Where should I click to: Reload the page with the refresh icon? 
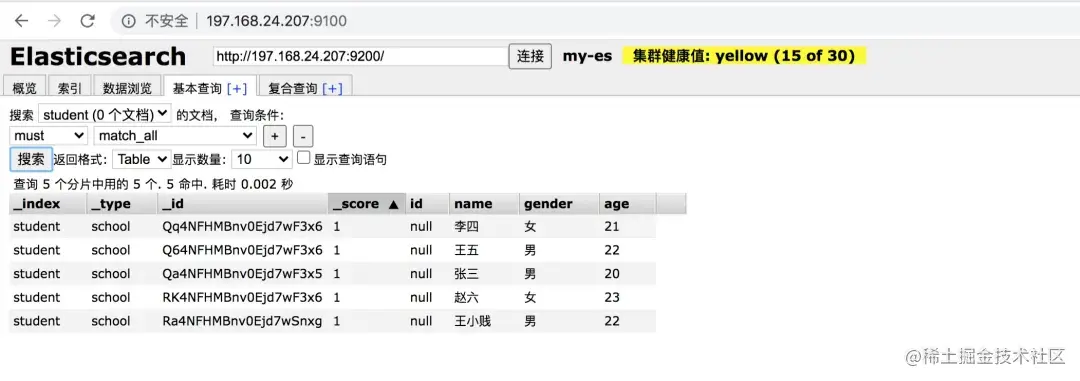tap(87, 21)
